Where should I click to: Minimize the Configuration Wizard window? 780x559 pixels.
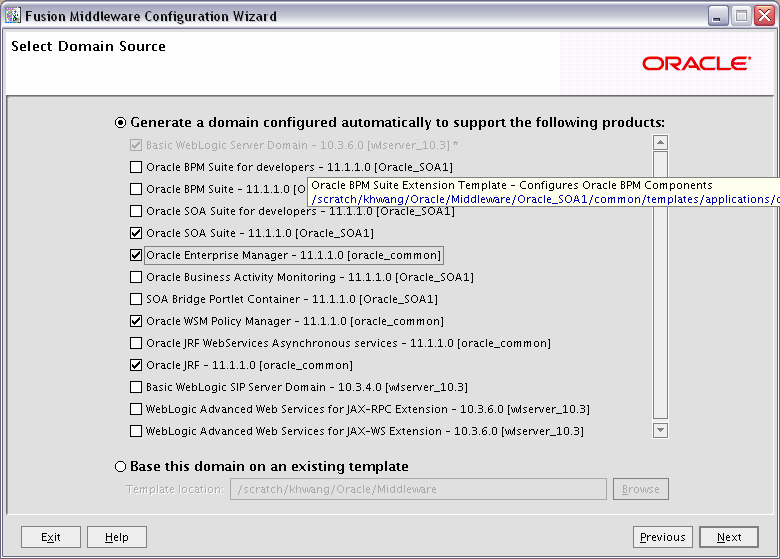(x=717, y=16)
